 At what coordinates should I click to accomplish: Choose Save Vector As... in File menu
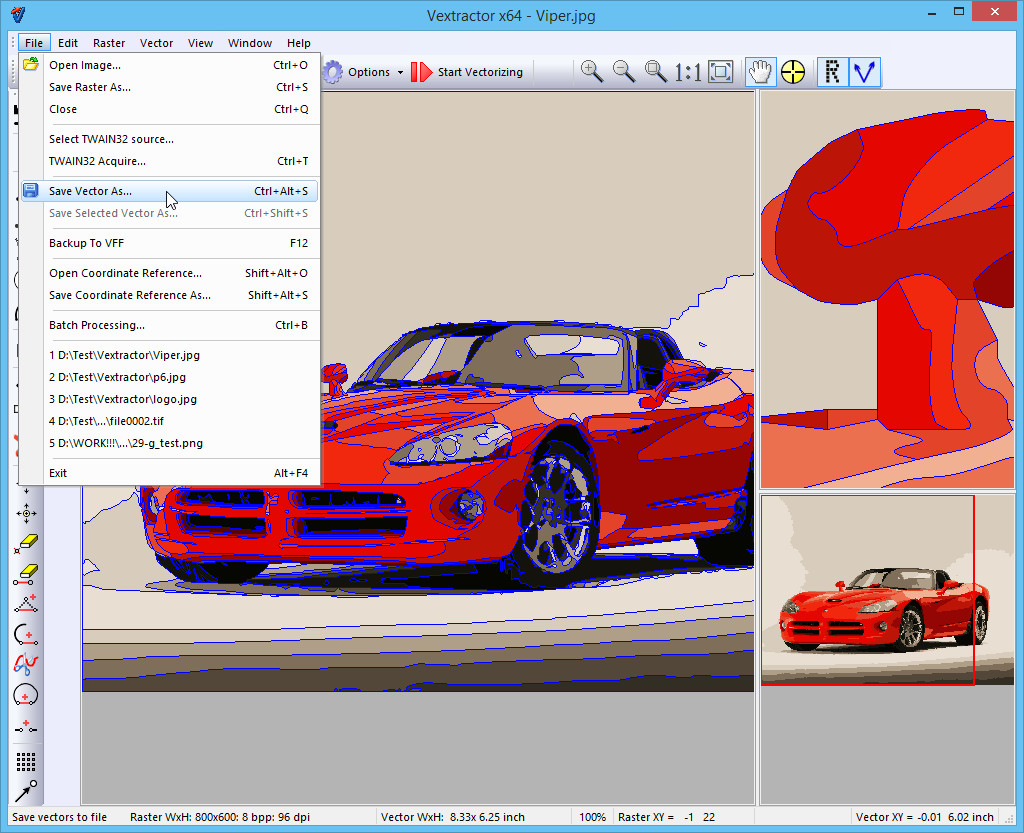[90, 191]
